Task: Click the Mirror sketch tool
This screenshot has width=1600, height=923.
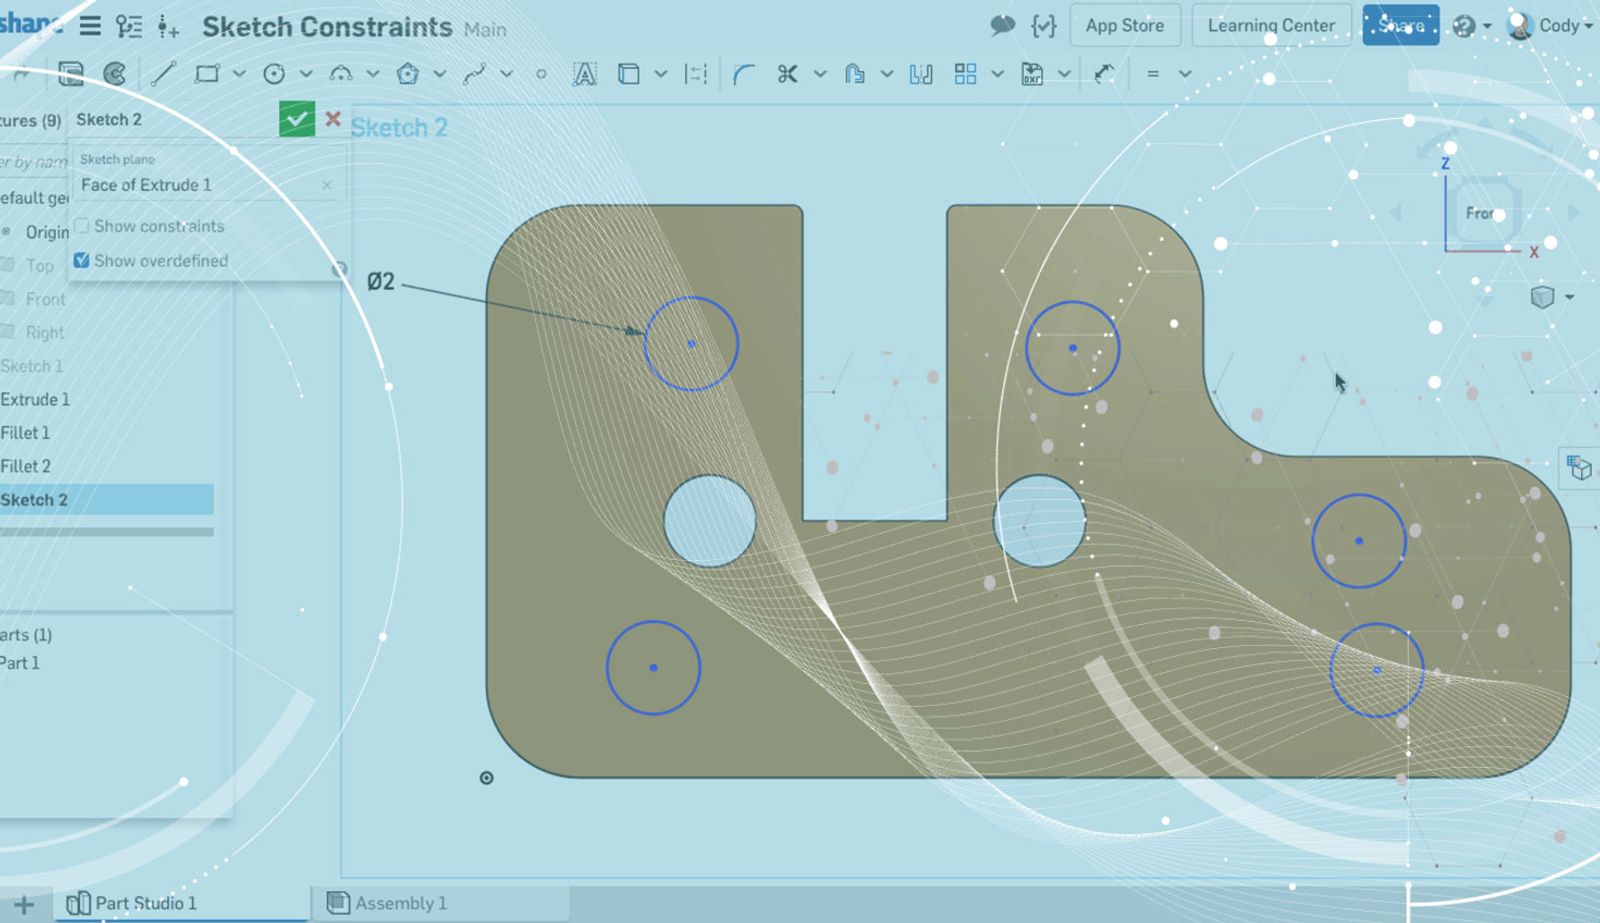Action: (921, 74)
